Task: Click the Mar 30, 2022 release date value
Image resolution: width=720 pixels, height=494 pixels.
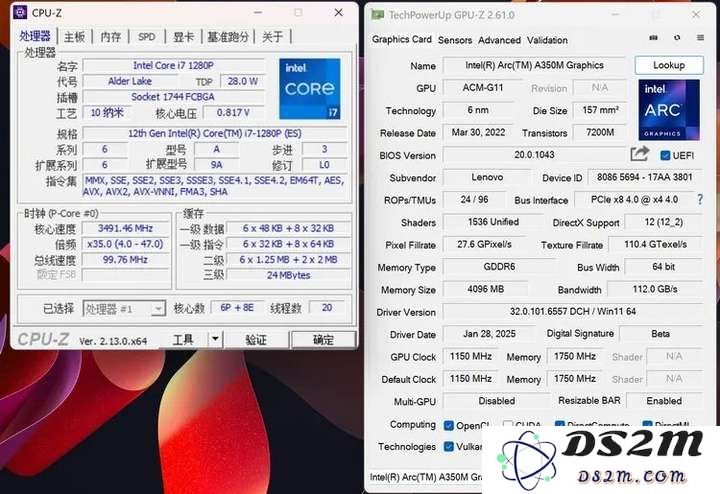Action: (478, 132)
